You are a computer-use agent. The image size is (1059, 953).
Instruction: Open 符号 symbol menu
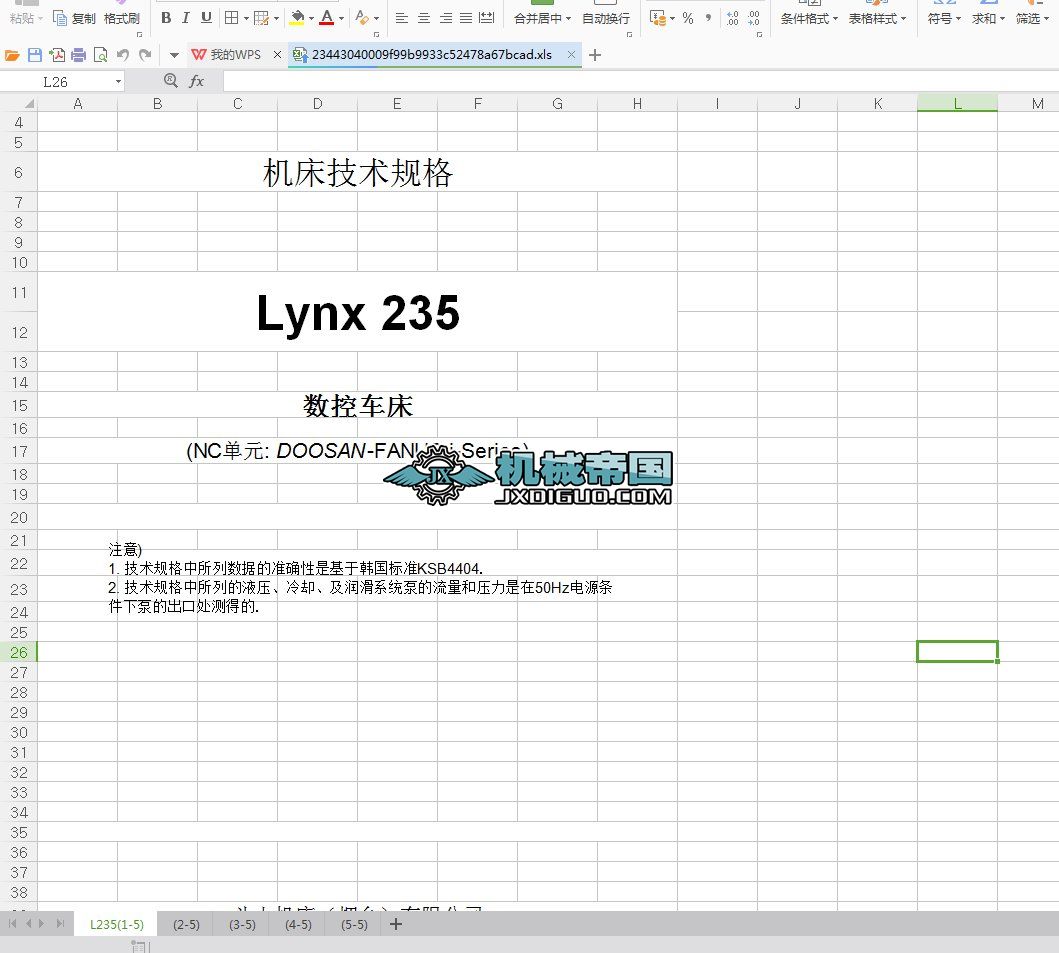point(944,18)
